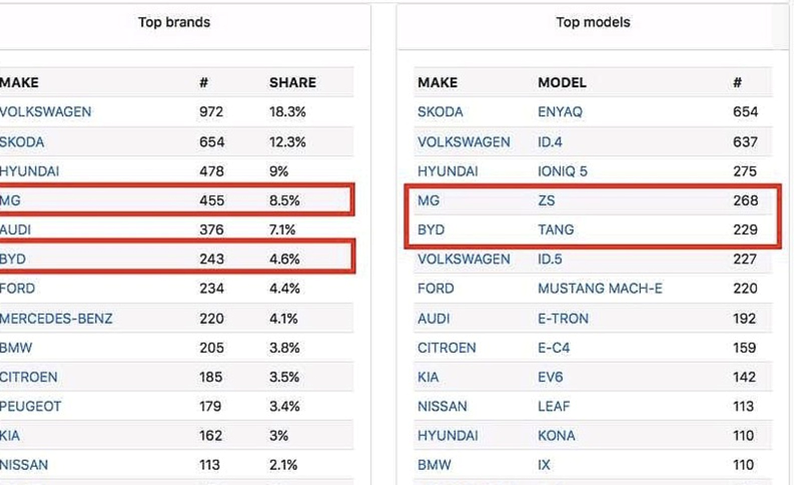Click VOLKSWAGEN link in the ID.4 row
Image resolution: width=794 pixels, height=485 pixels.
coord(463,142)
